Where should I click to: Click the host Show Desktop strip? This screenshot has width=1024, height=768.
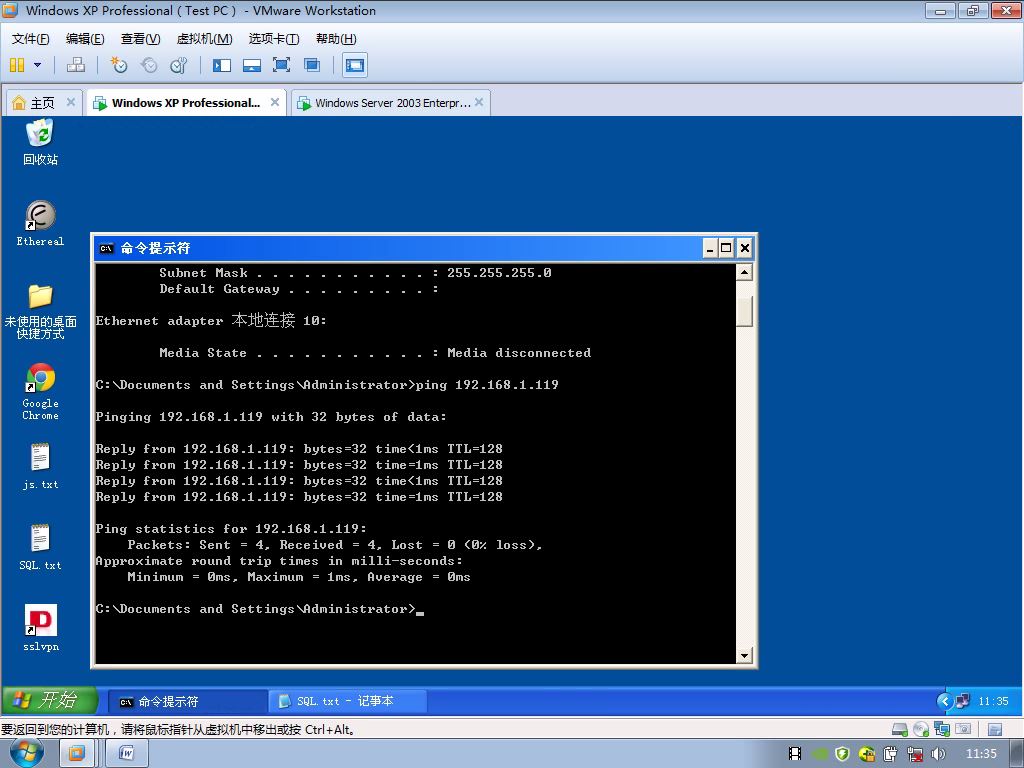coord(1017,754)
